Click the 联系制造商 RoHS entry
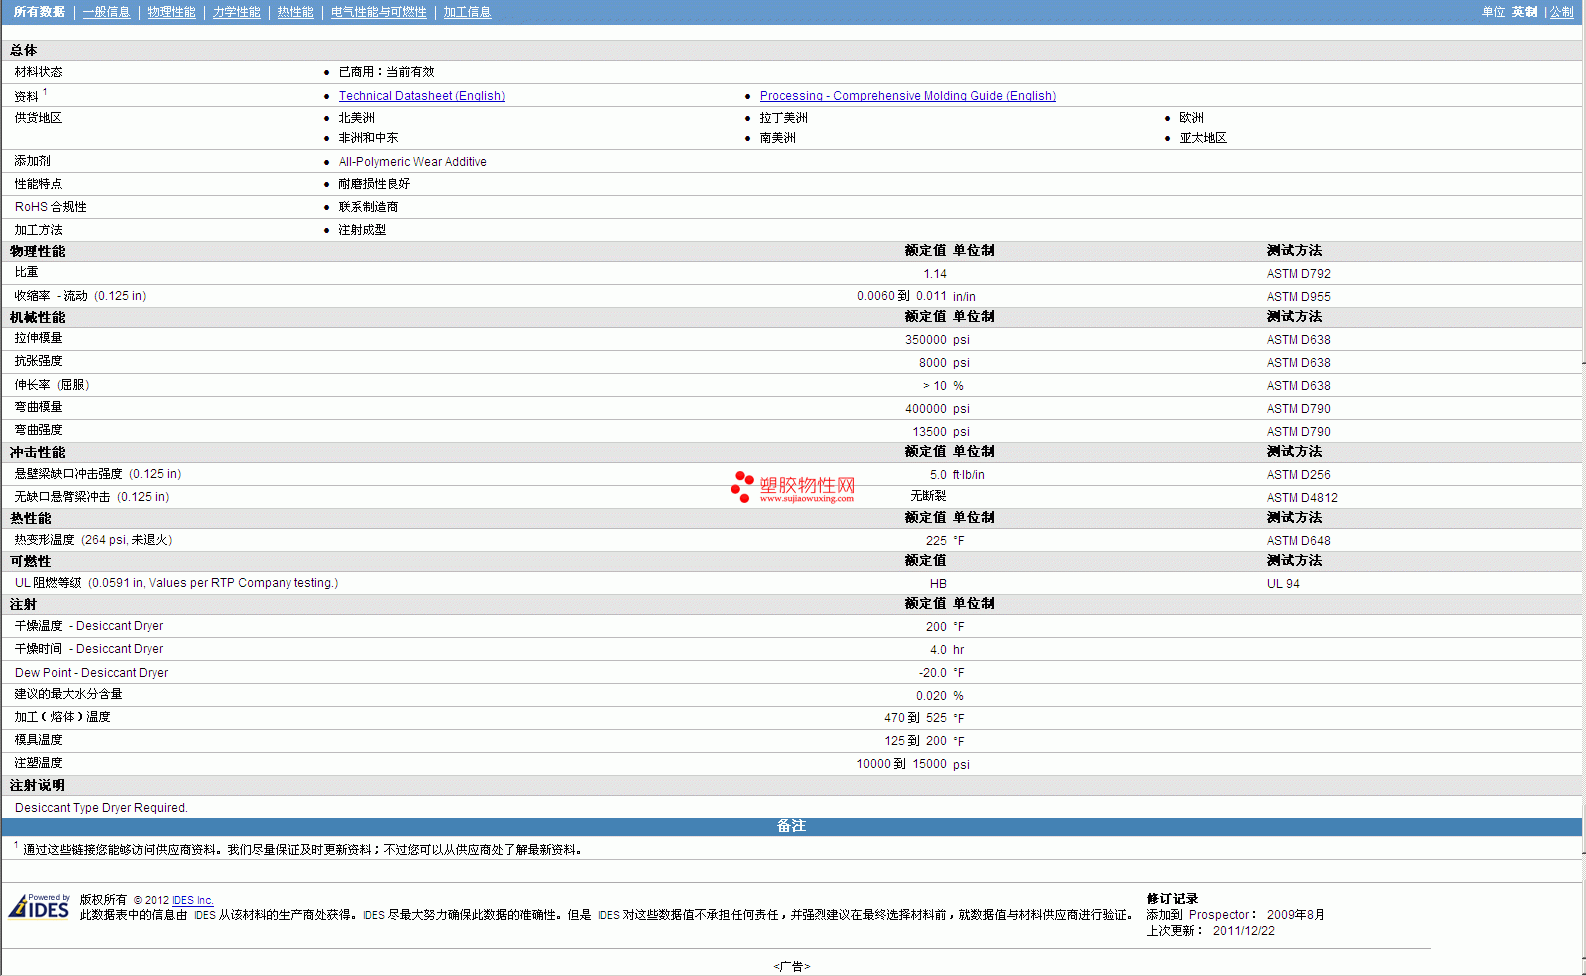1586x976 pixels. 368,207
